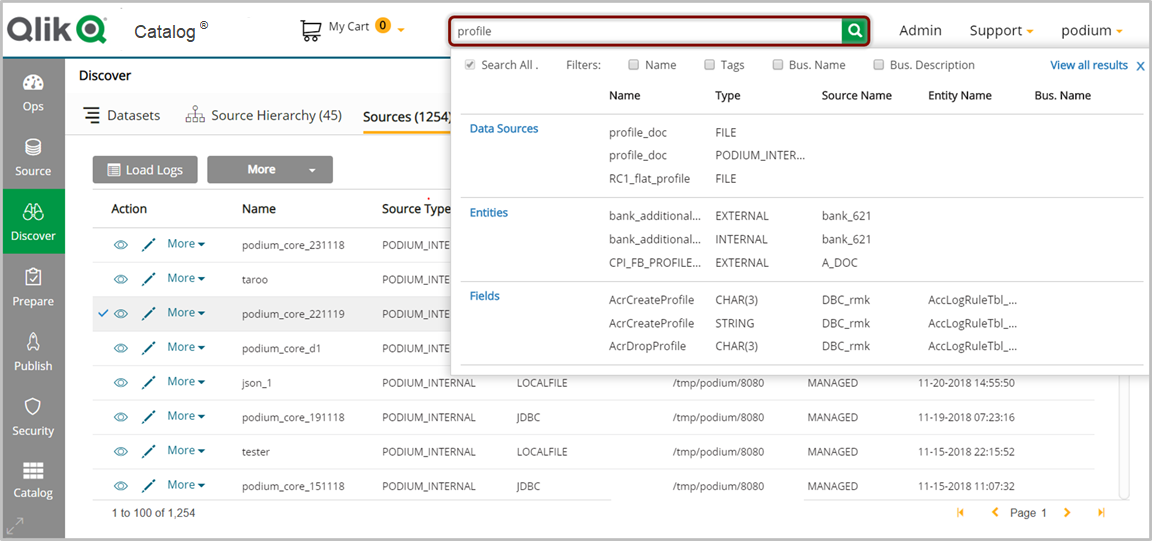Open the podium user dropdown

pos(1091,31)
